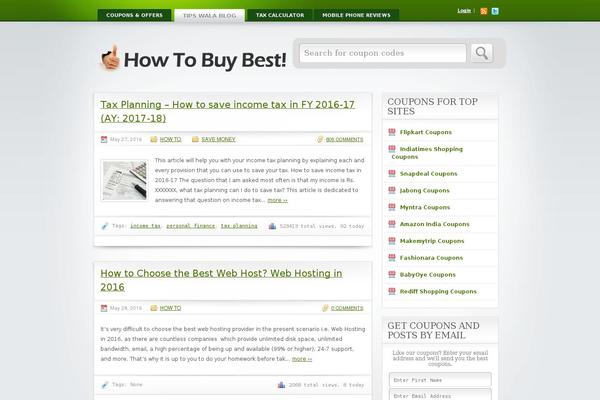Click the coupon icon beside Snapdeal Coupons
The image size is (600, 400).
click(x=392, y=173)
